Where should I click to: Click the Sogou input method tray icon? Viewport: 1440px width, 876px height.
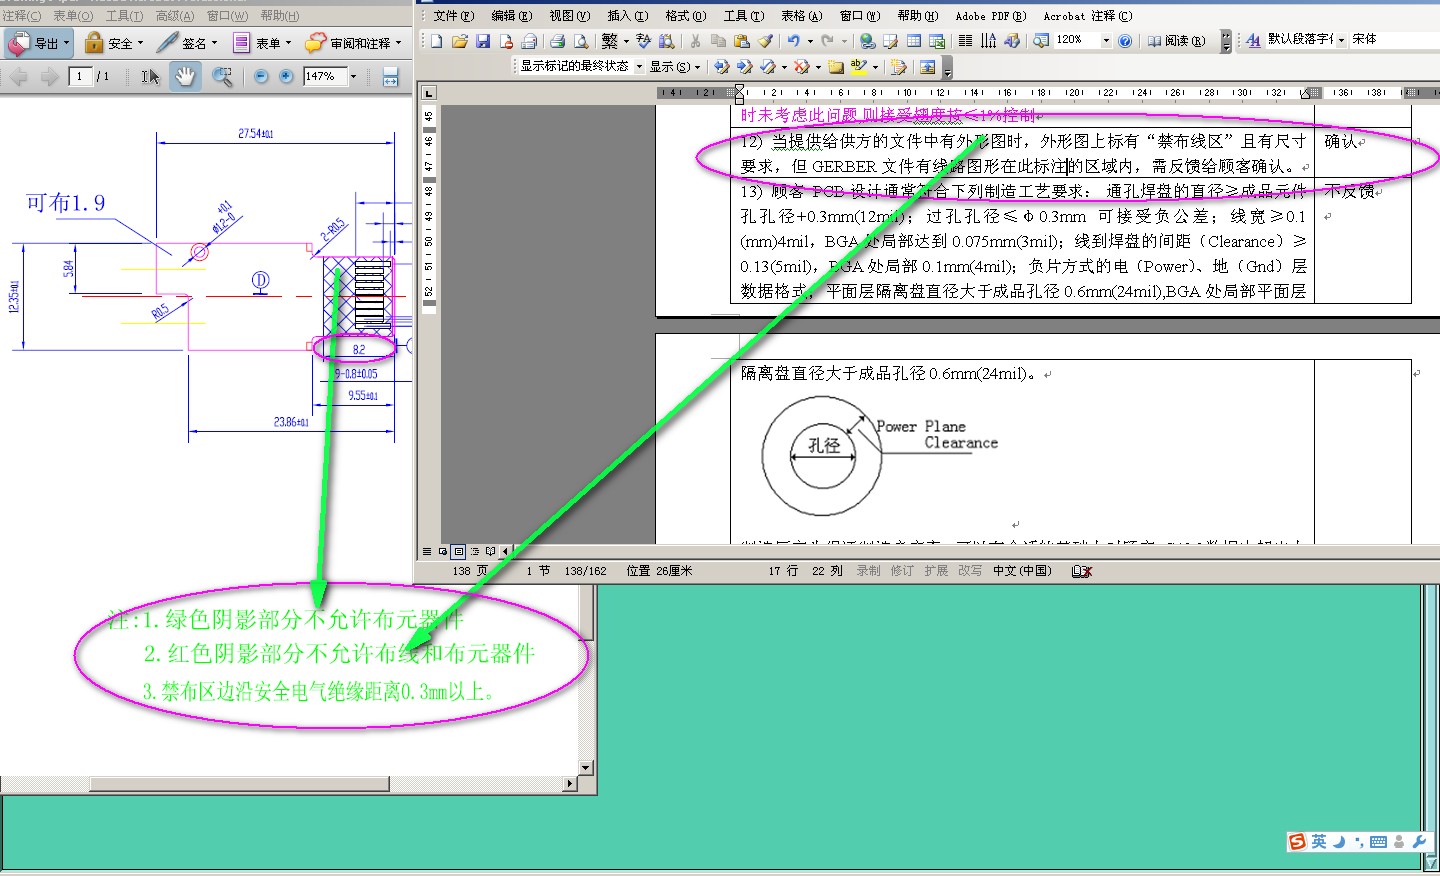coord(1297,842)
